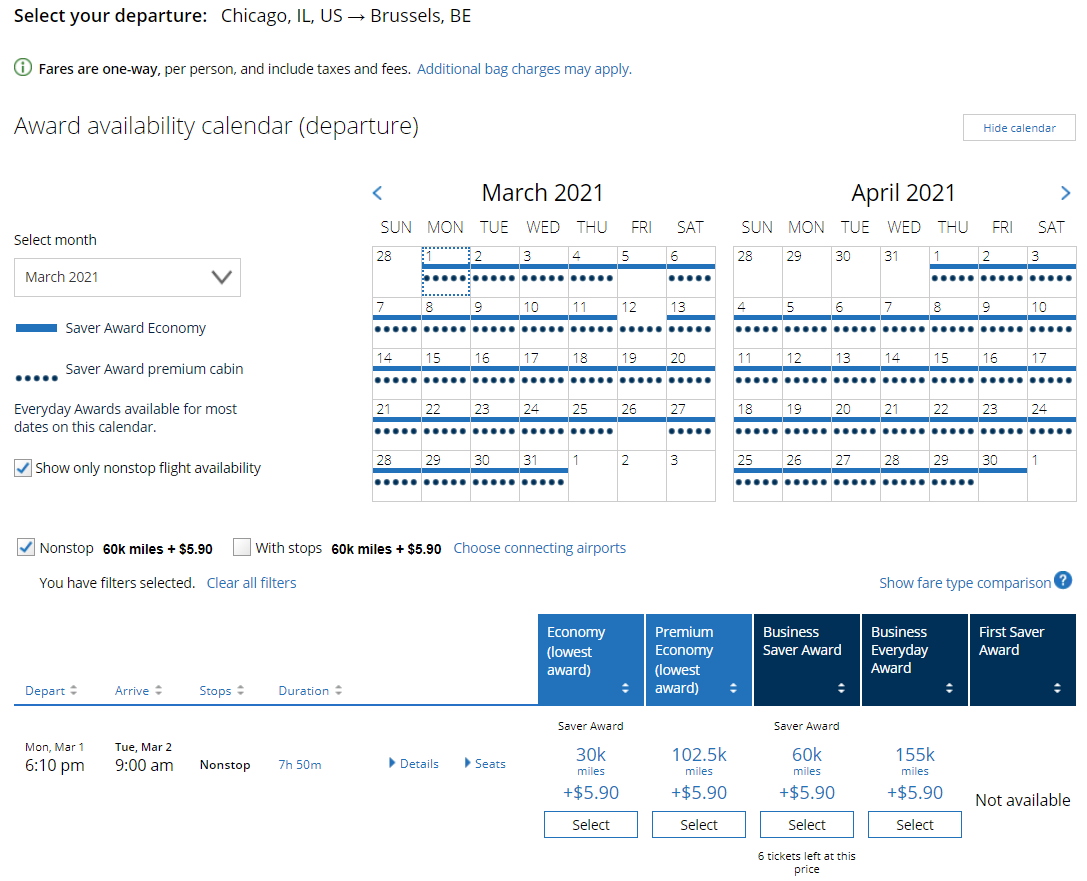
Task: Open the Select month dropdown
Action: pyautogui.click(x=127, y=277)
